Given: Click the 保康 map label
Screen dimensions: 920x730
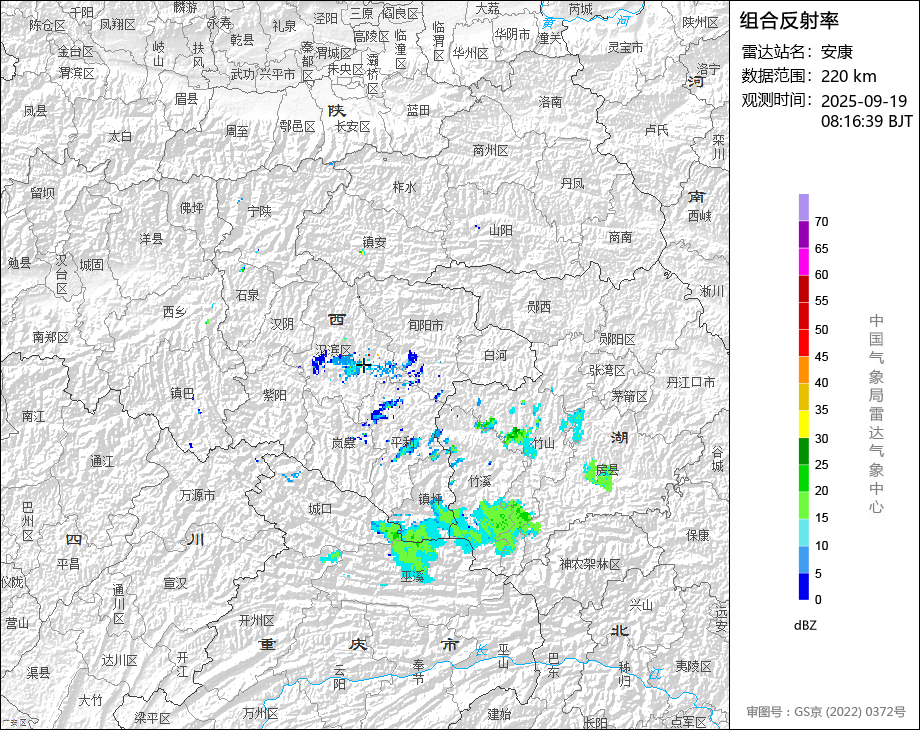Looking at the screenshot, I should 698,535.
